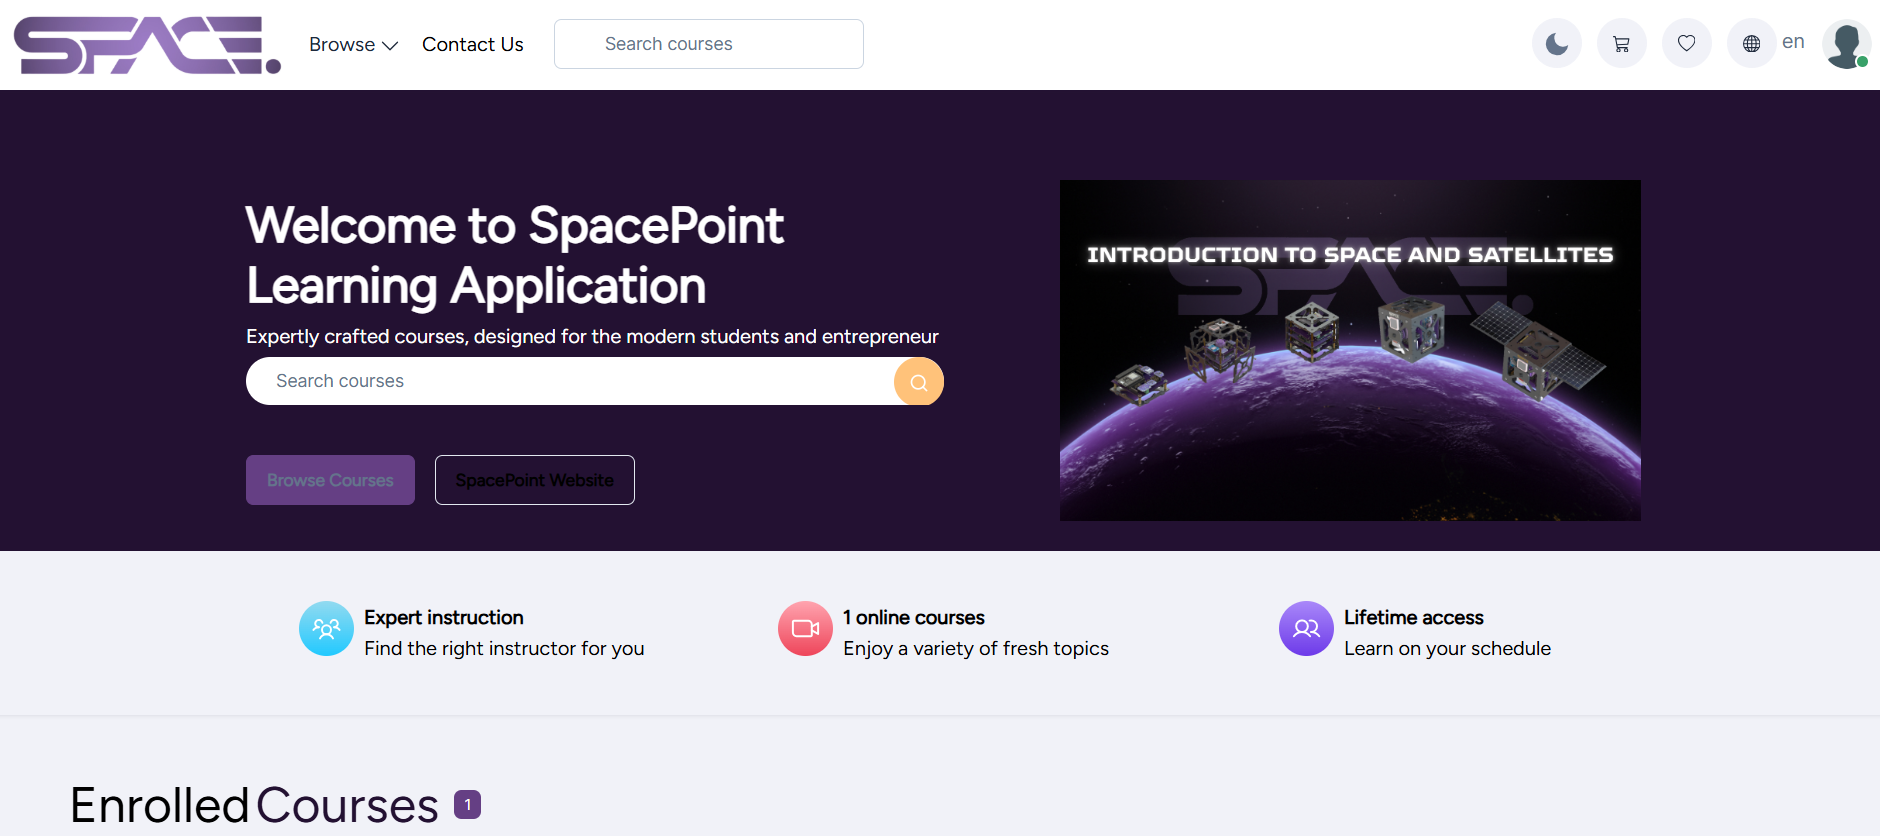Click 'Learn on your schedule' text
The image size is (1880, 836).
(x=1447, y=649)
